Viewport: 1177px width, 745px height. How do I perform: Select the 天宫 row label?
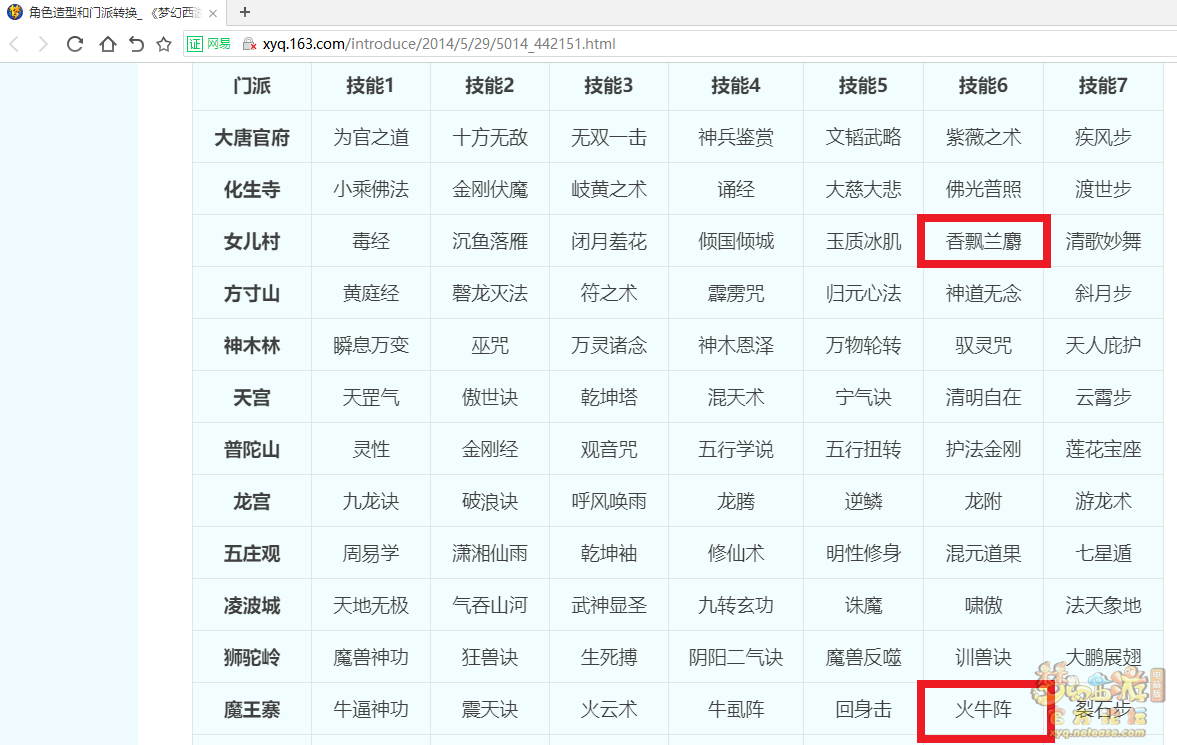coord(252,397)
